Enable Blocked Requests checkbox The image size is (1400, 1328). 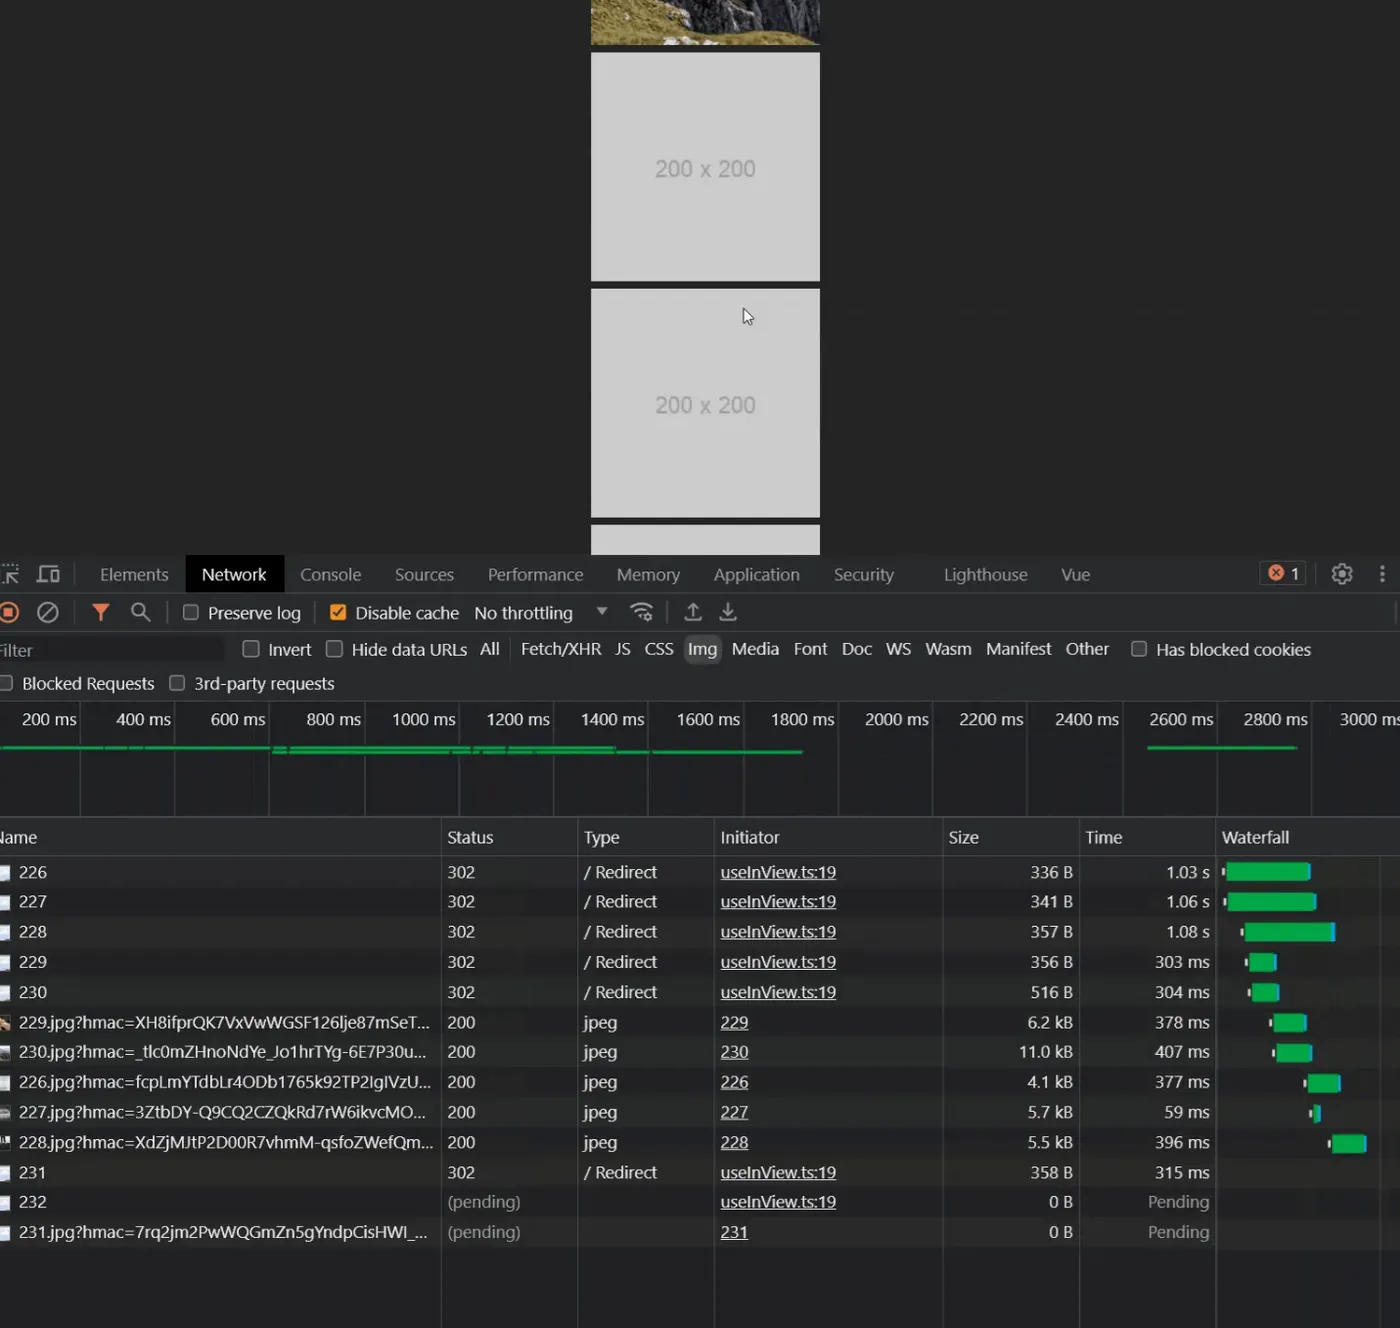6,683
